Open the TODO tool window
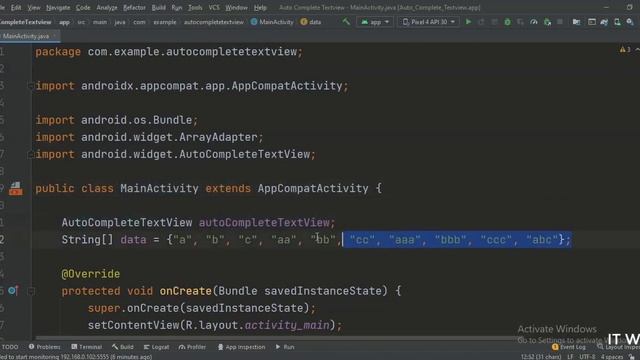 coord(10,347)
